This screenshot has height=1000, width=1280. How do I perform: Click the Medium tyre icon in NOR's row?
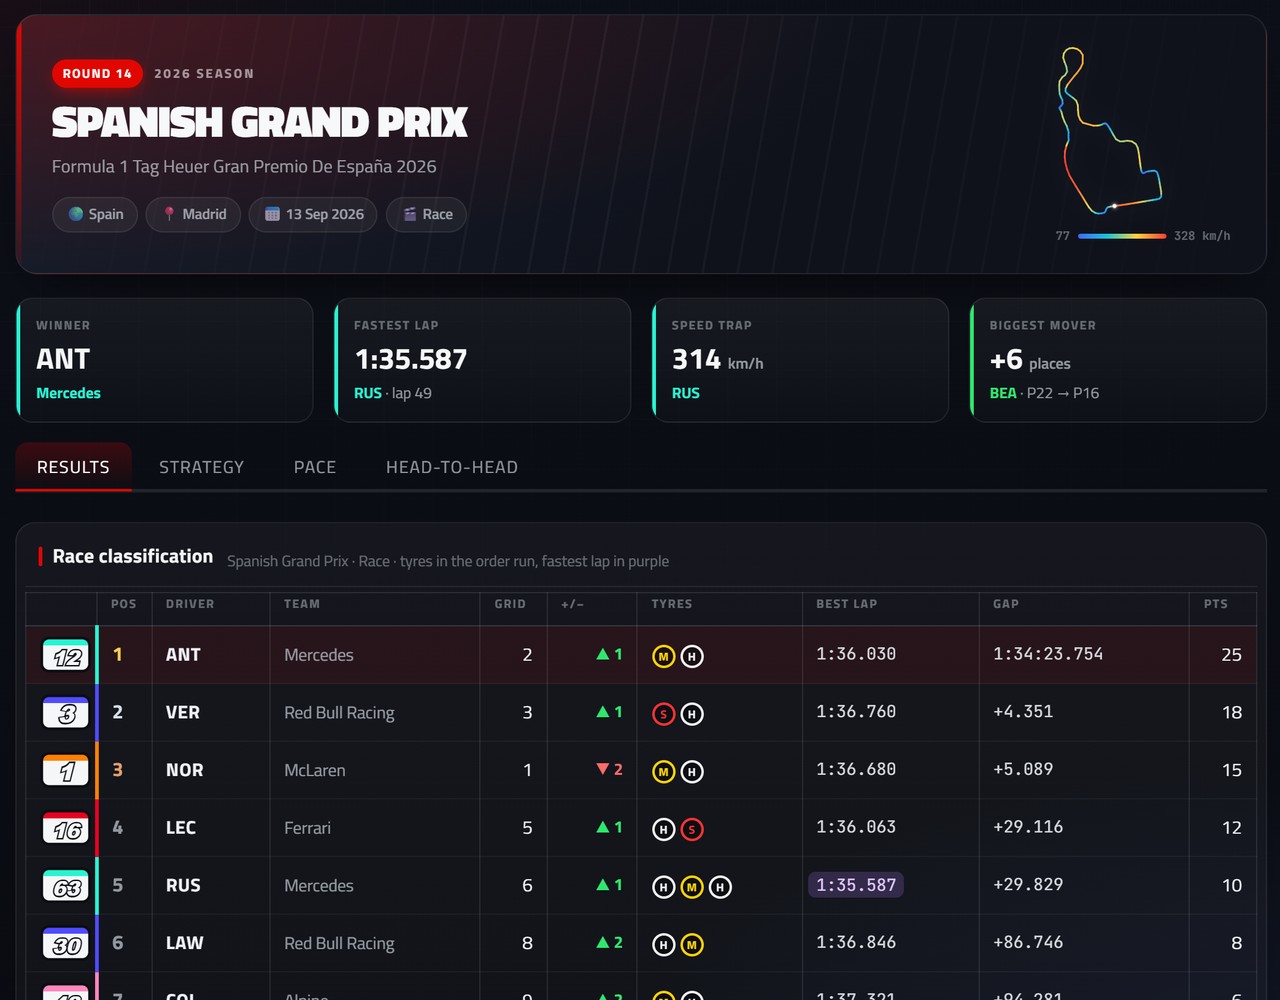click(664, 772)
